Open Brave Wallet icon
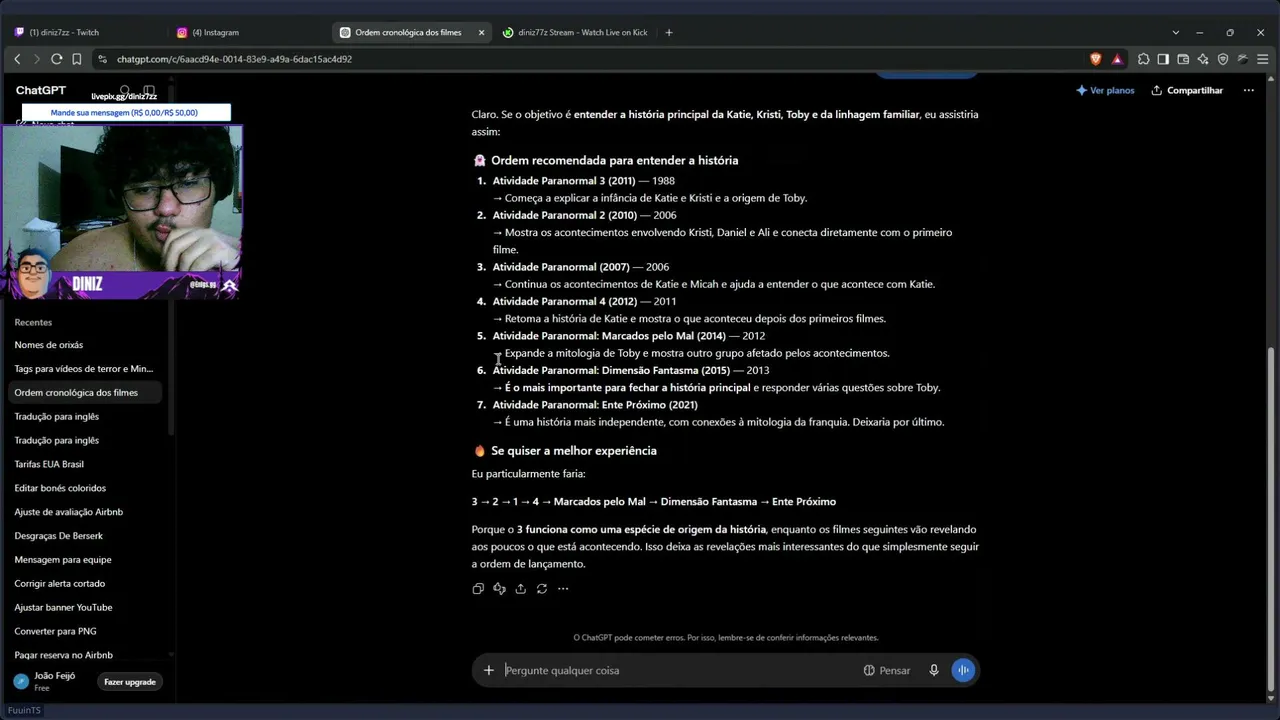This screenshot has width=1280, height=720. (1183, 59)
